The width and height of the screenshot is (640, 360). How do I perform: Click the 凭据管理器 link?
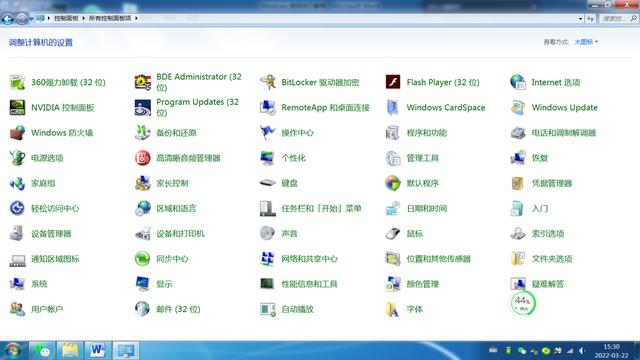(552, 183)
